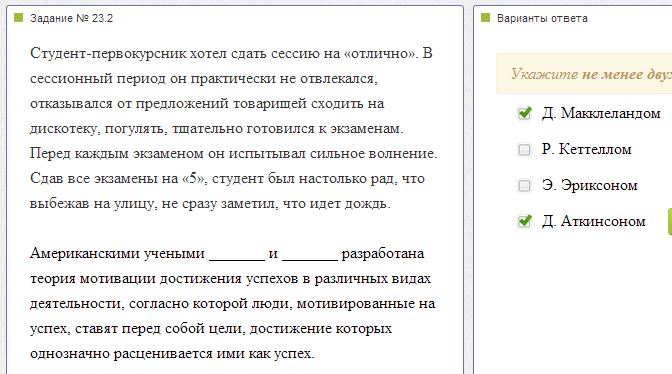Click the second blank before разработана
The image size is (672, 374).
tap(310, 254)
